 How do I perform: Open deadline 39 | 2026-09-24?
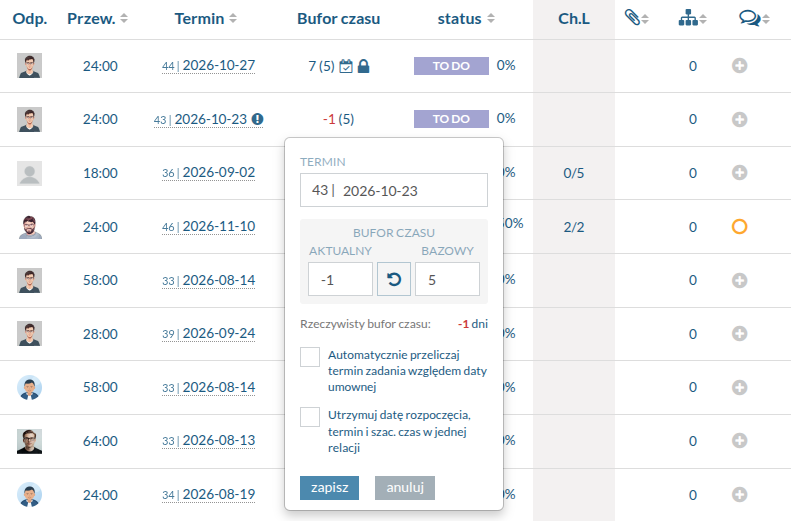coord(208,333)
